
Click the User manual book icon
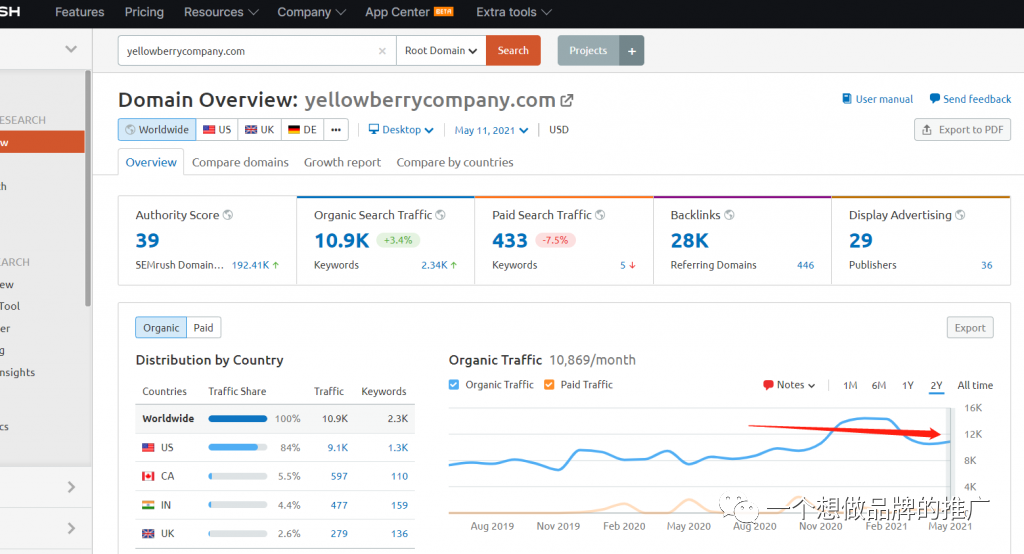[x=846, y=99]
